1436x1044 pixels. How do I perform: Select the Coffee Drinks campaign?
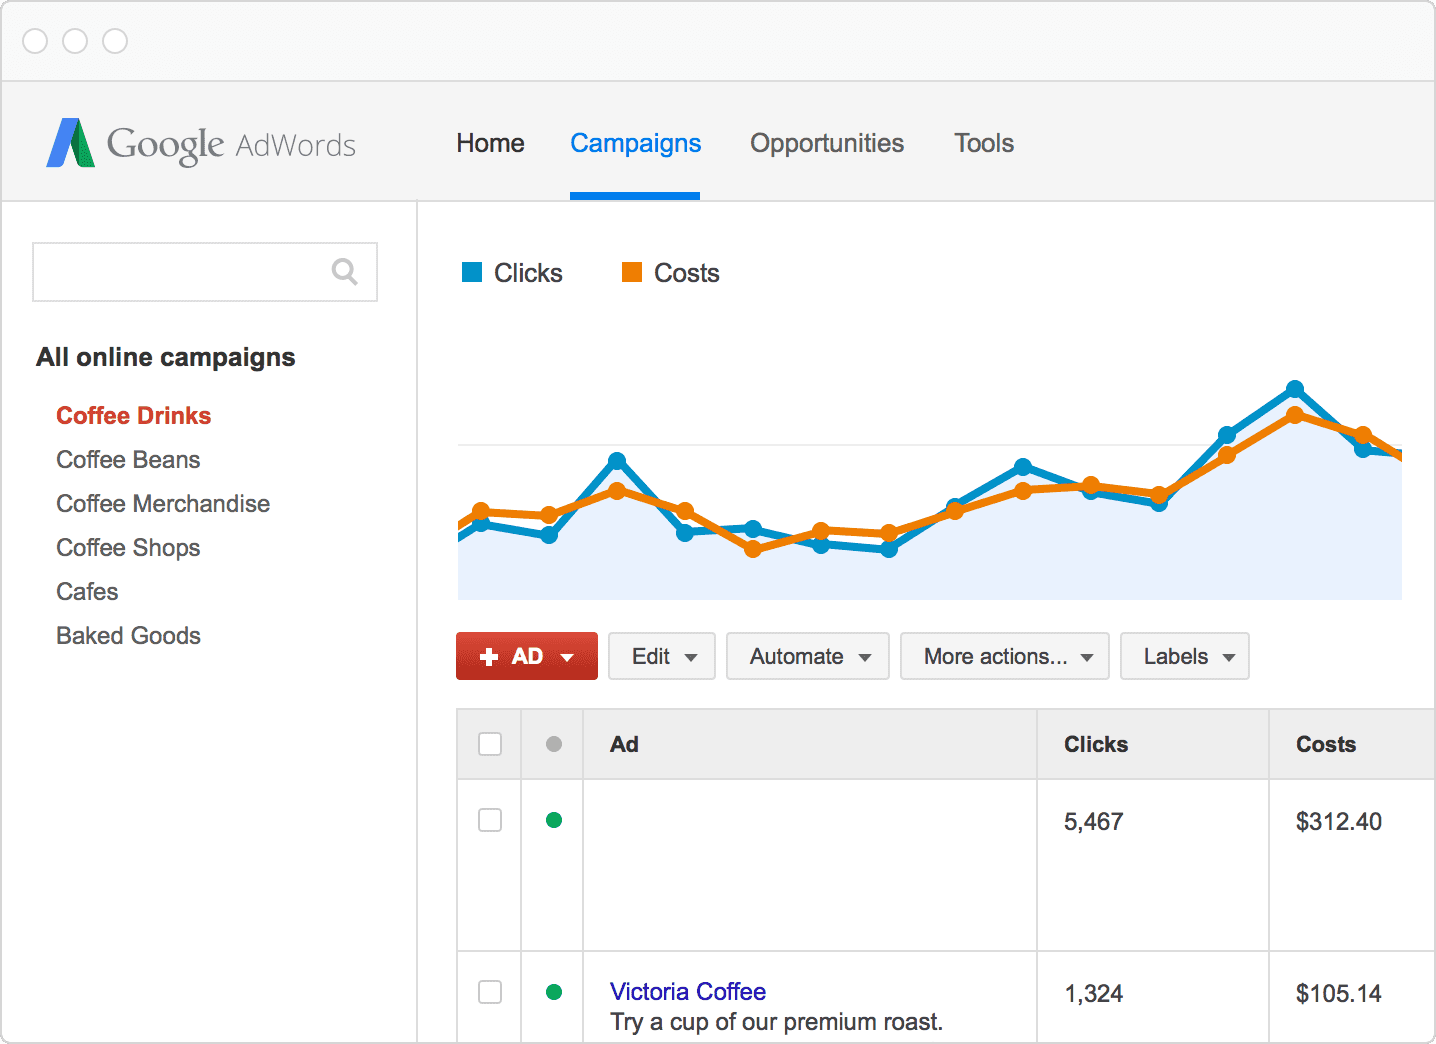click(x=134, y=416)
